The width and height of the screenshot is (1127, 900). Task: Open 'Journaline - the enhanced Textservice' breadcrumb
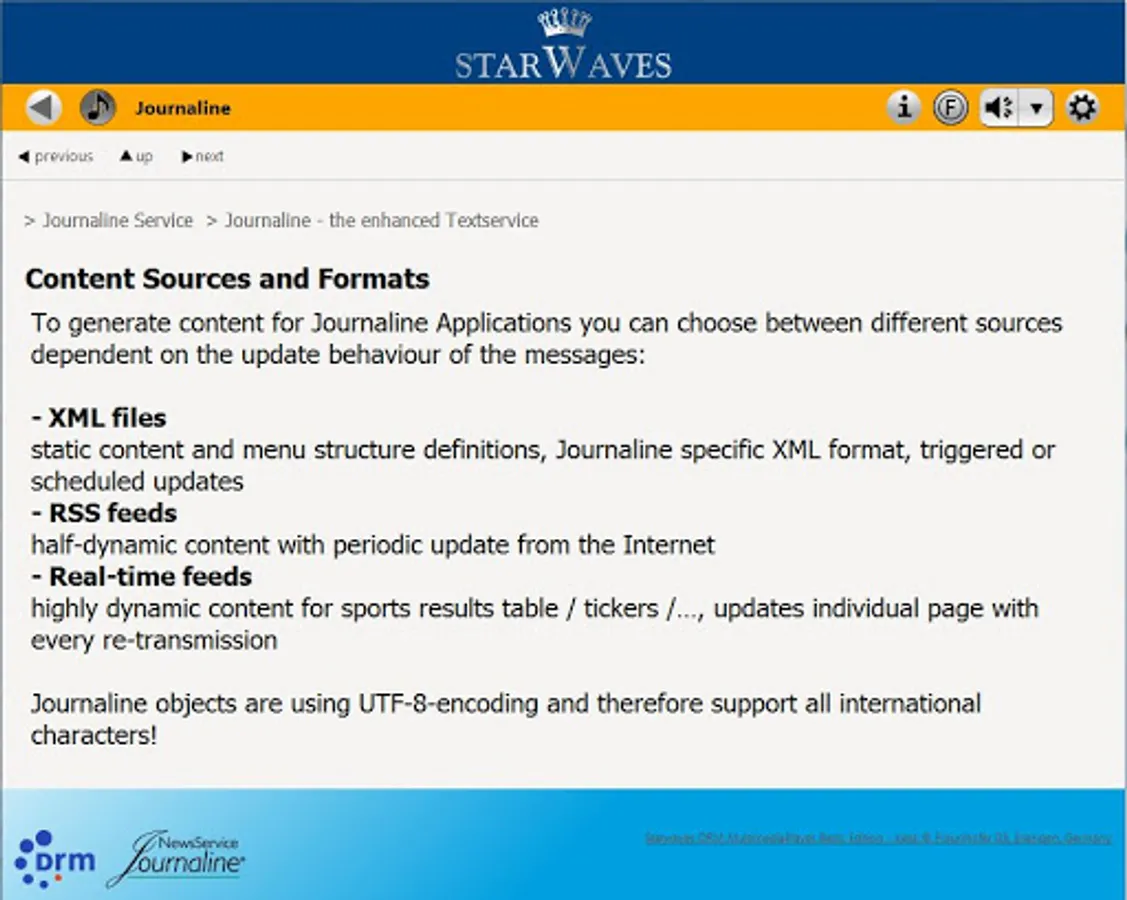click(x=382, y=220)
